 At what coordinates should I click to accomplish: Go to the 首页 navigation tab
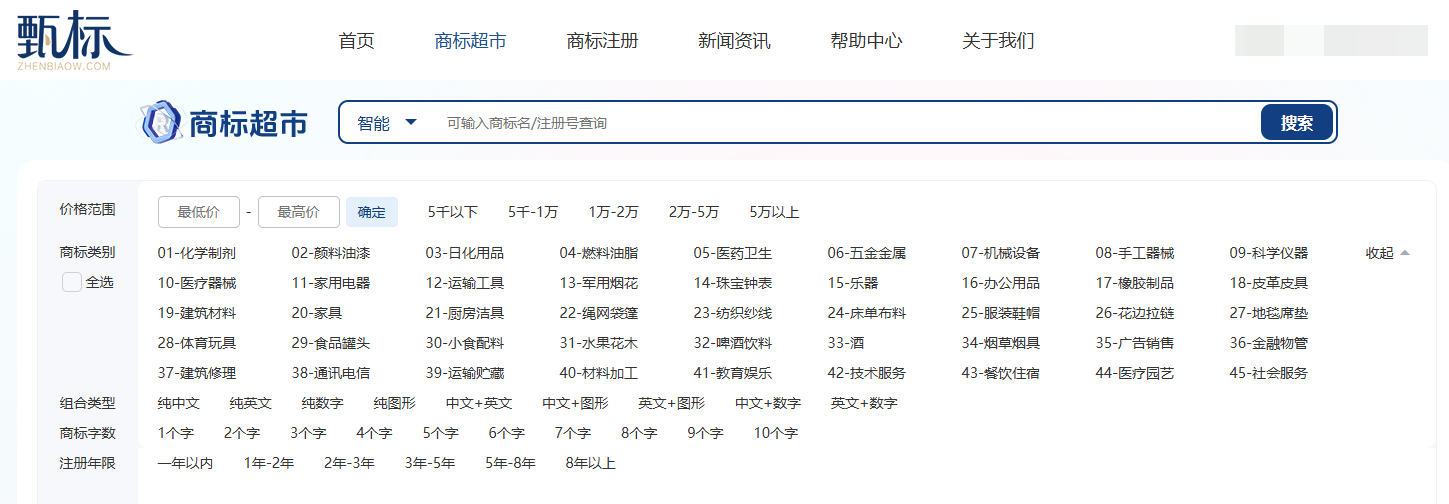click(356, 41)
